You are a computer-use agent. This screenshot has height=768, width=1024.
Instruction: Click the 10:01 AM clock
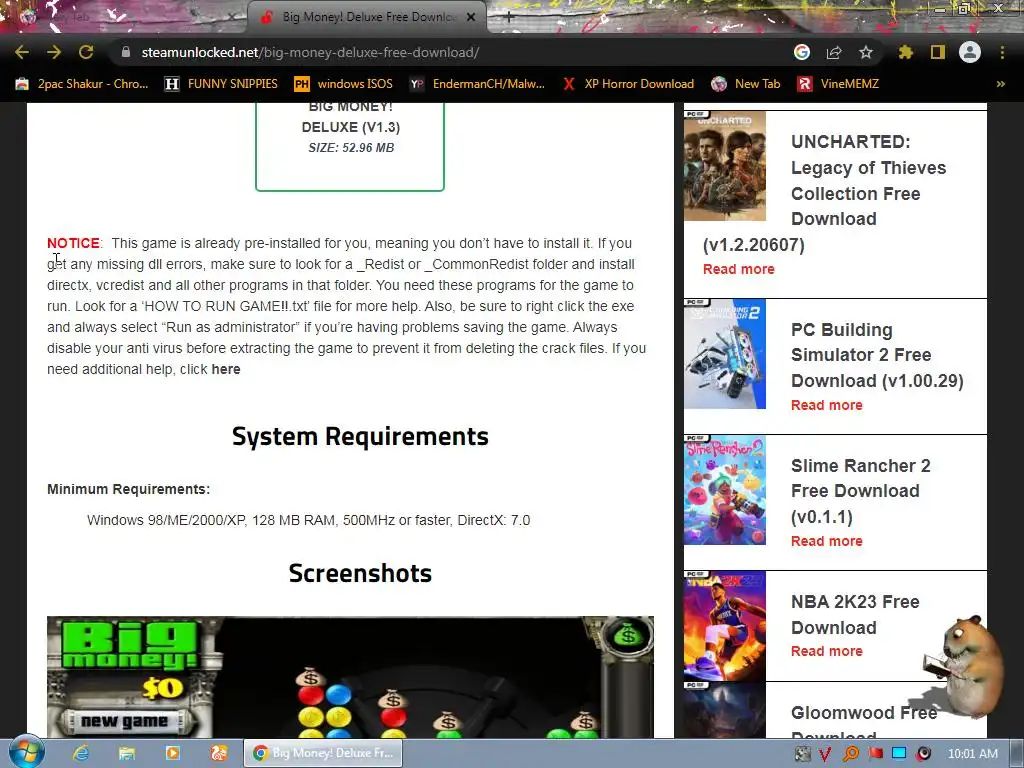(972, 754)
